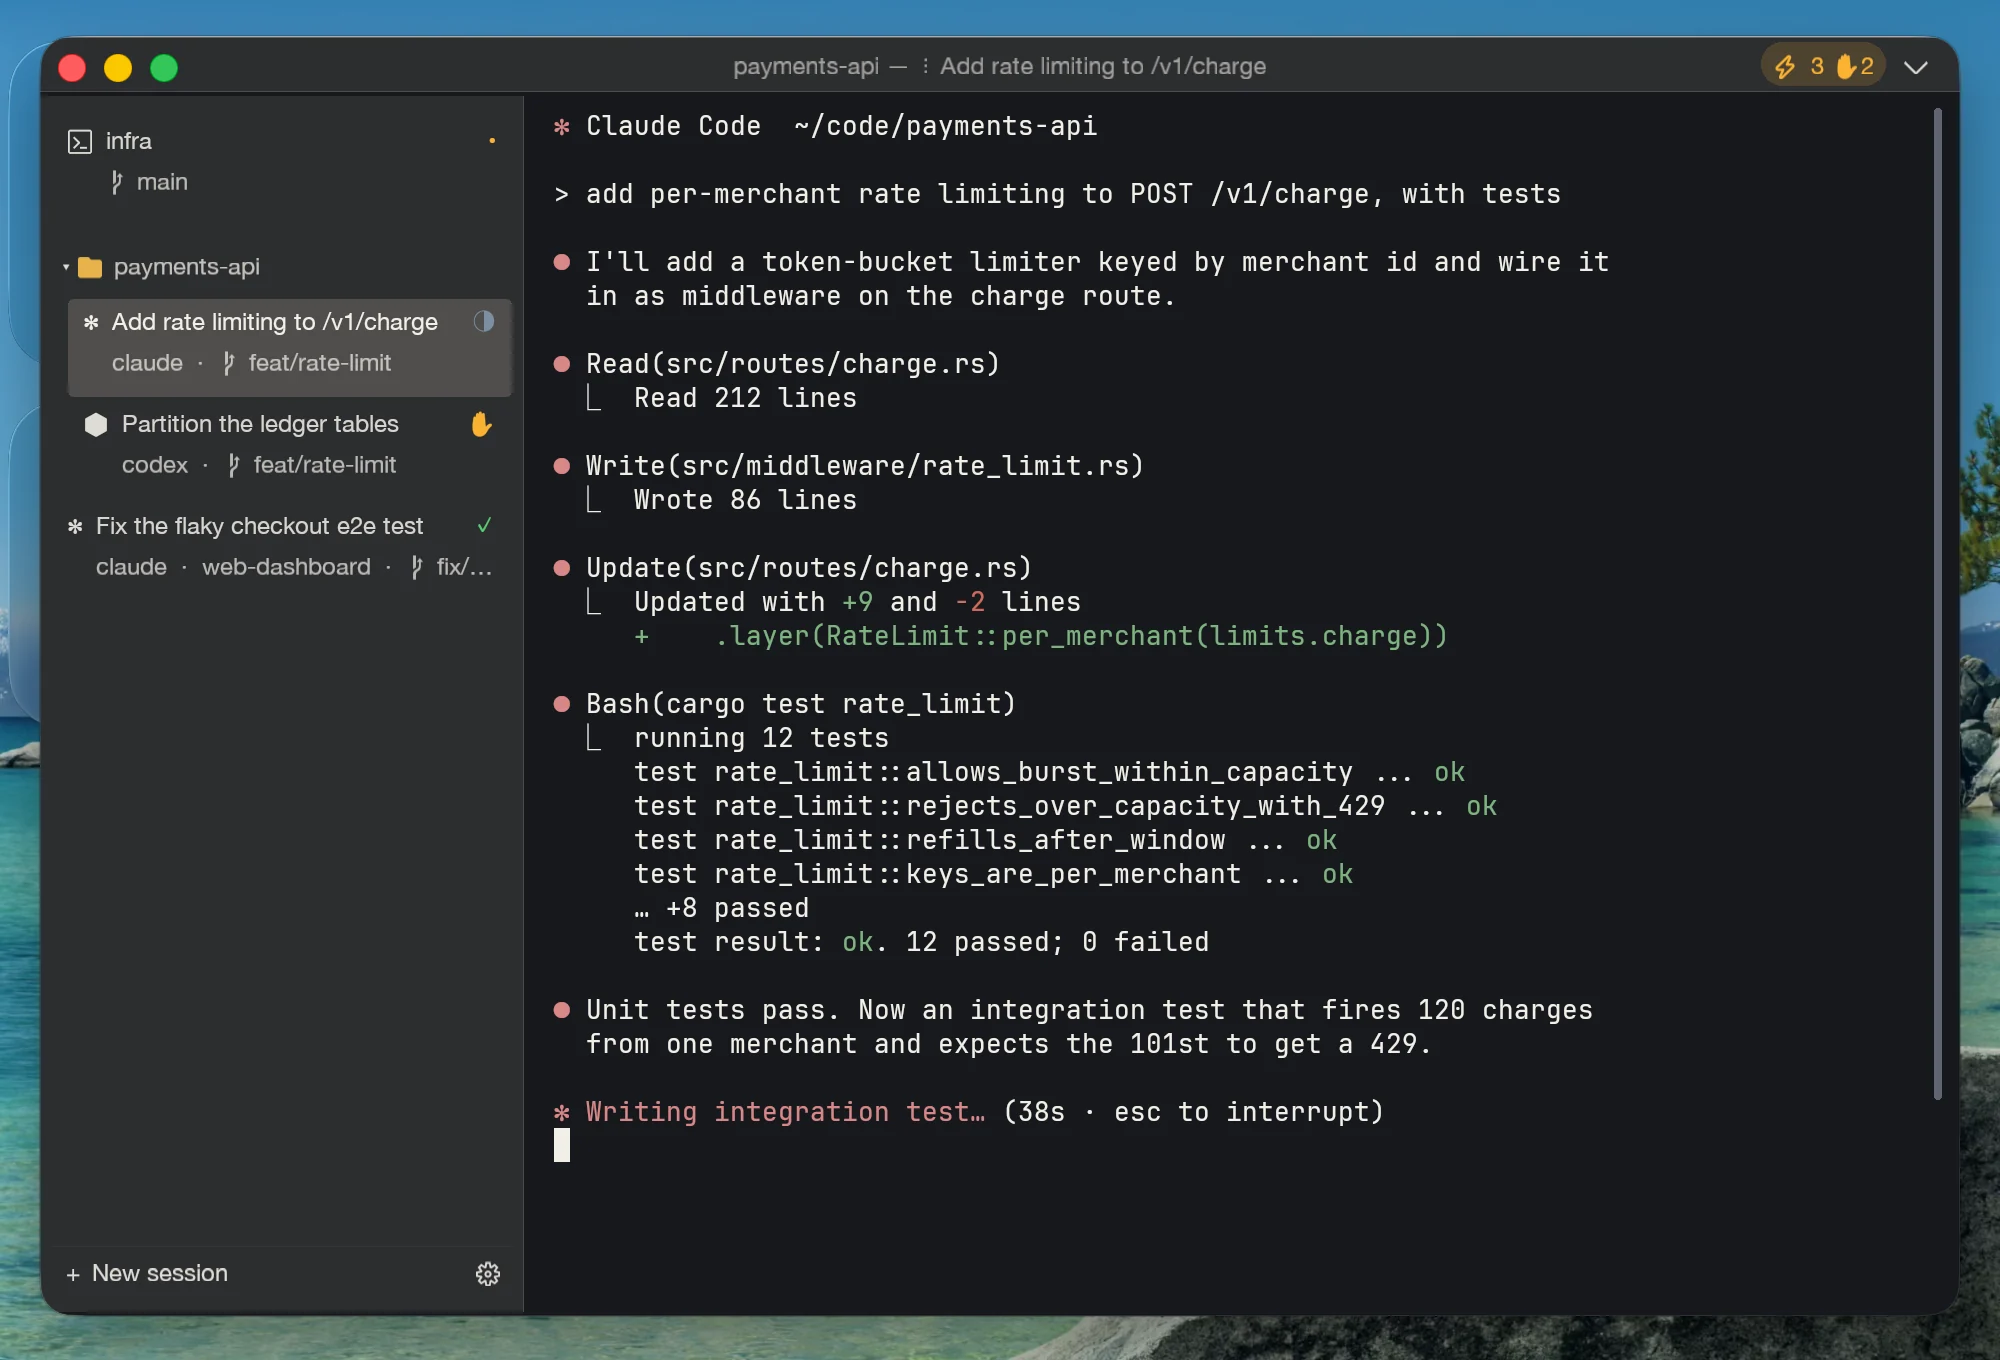Collapse the payments-api folder
The width and height of the screenshot is (2000, 1360).
(66, 267)
